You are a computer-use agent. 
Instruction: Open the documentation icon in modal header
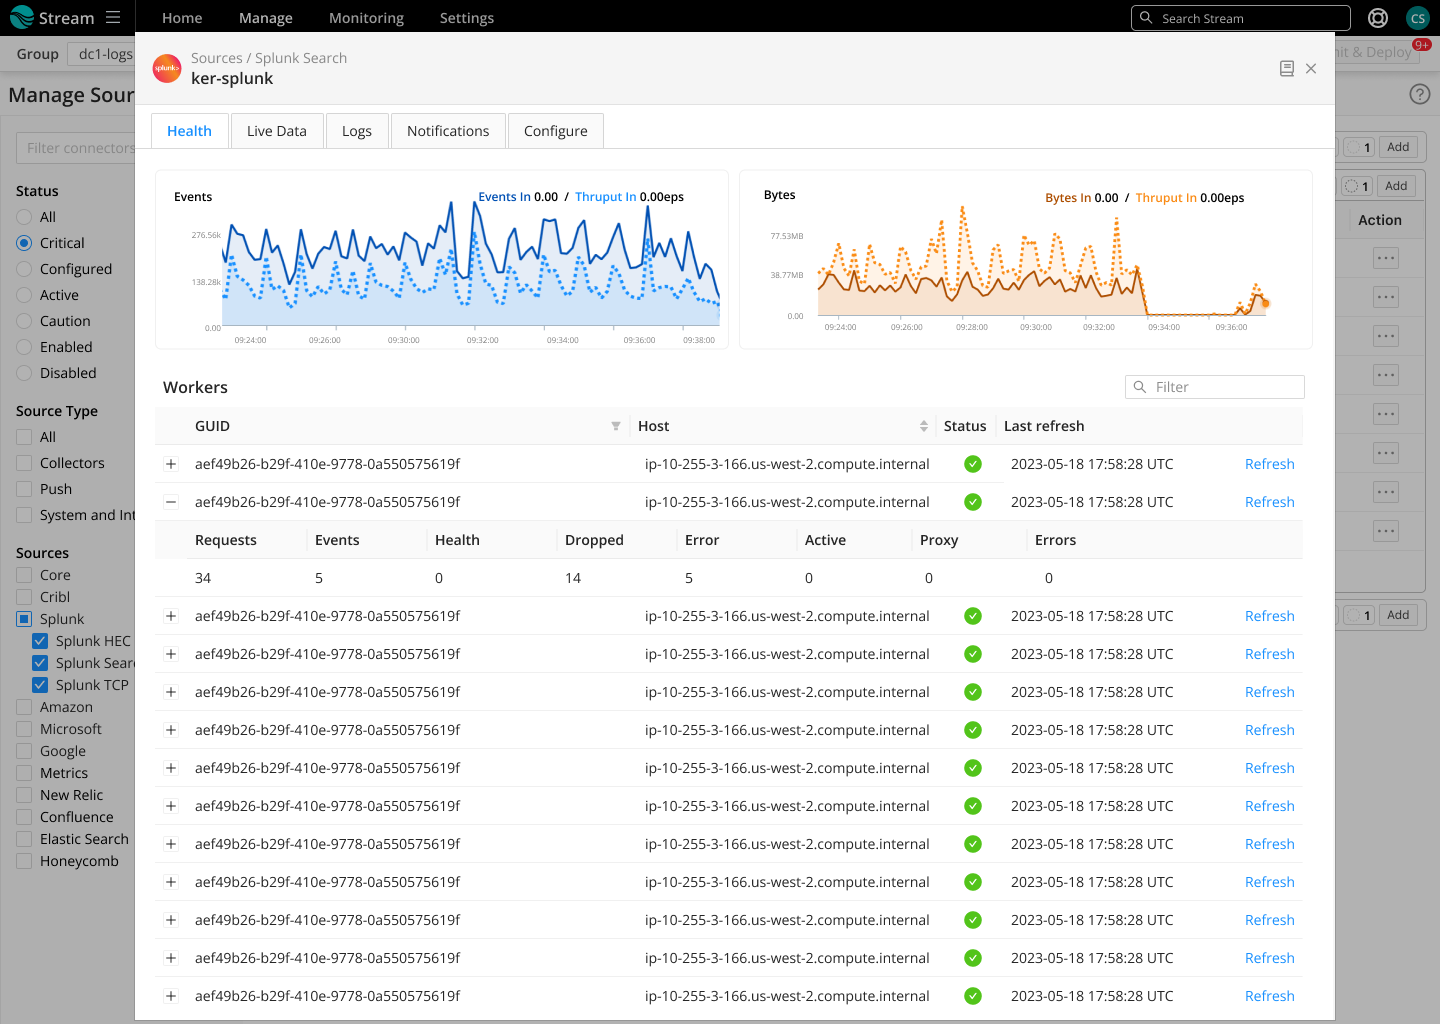click(1287, 69)
